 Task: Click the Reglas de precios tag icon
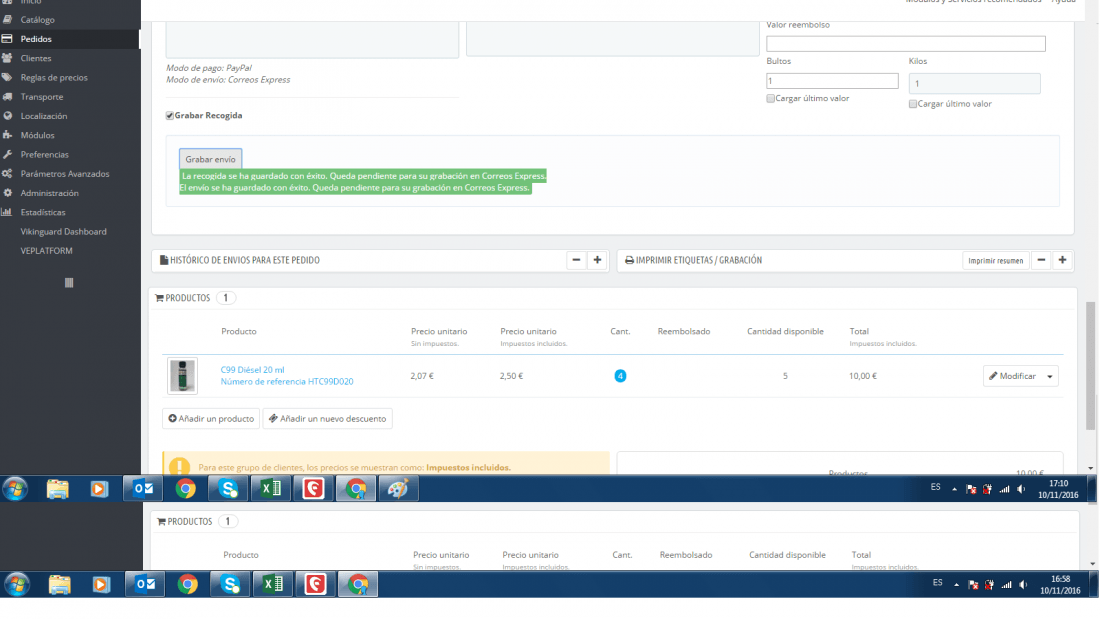coord(7,77)
